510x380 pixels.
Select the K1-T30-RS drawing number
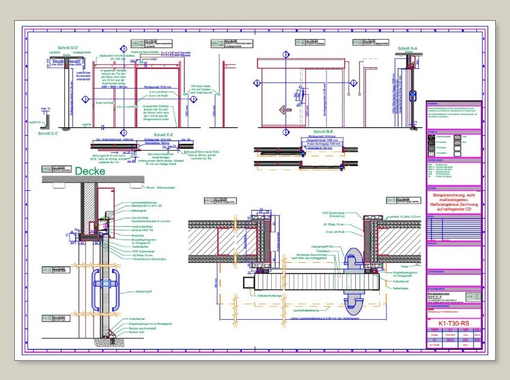click(x=454, y=323)
